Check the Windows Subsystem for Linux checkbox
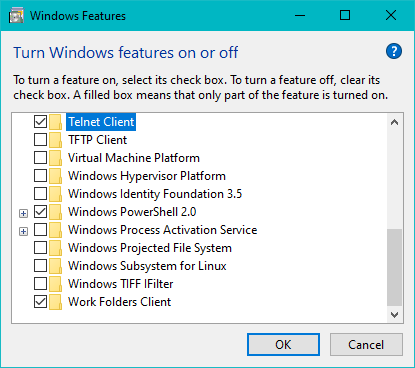415x368 pixels. [x=40, y=266]
